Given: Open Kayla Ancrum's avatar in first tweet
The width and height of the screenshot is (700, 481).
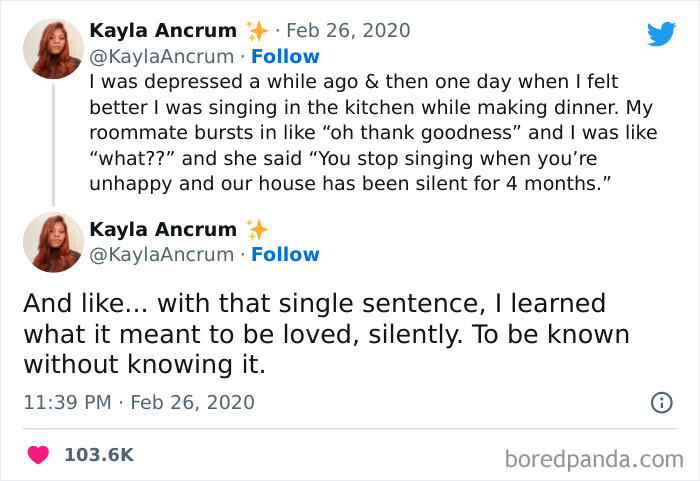Looking at the screenshot, I should 53,48.
